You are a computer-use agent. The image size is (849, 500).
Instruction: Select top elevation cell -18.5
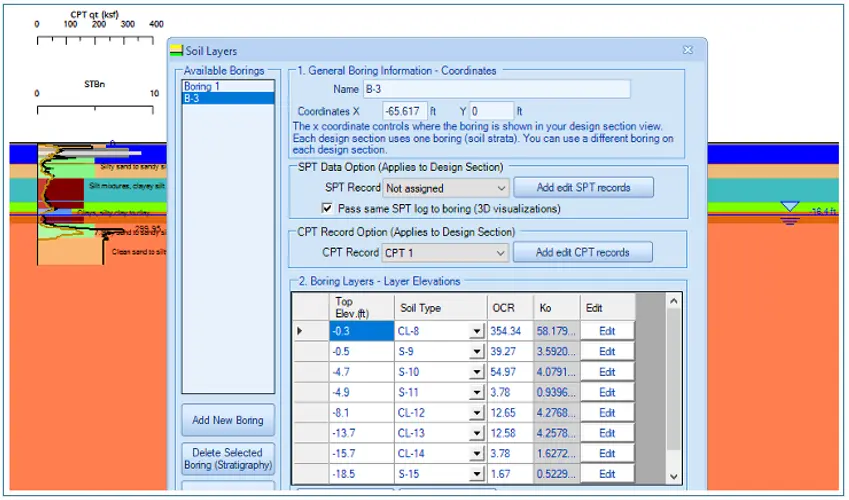pyautogui.click(x=361, y=474)
